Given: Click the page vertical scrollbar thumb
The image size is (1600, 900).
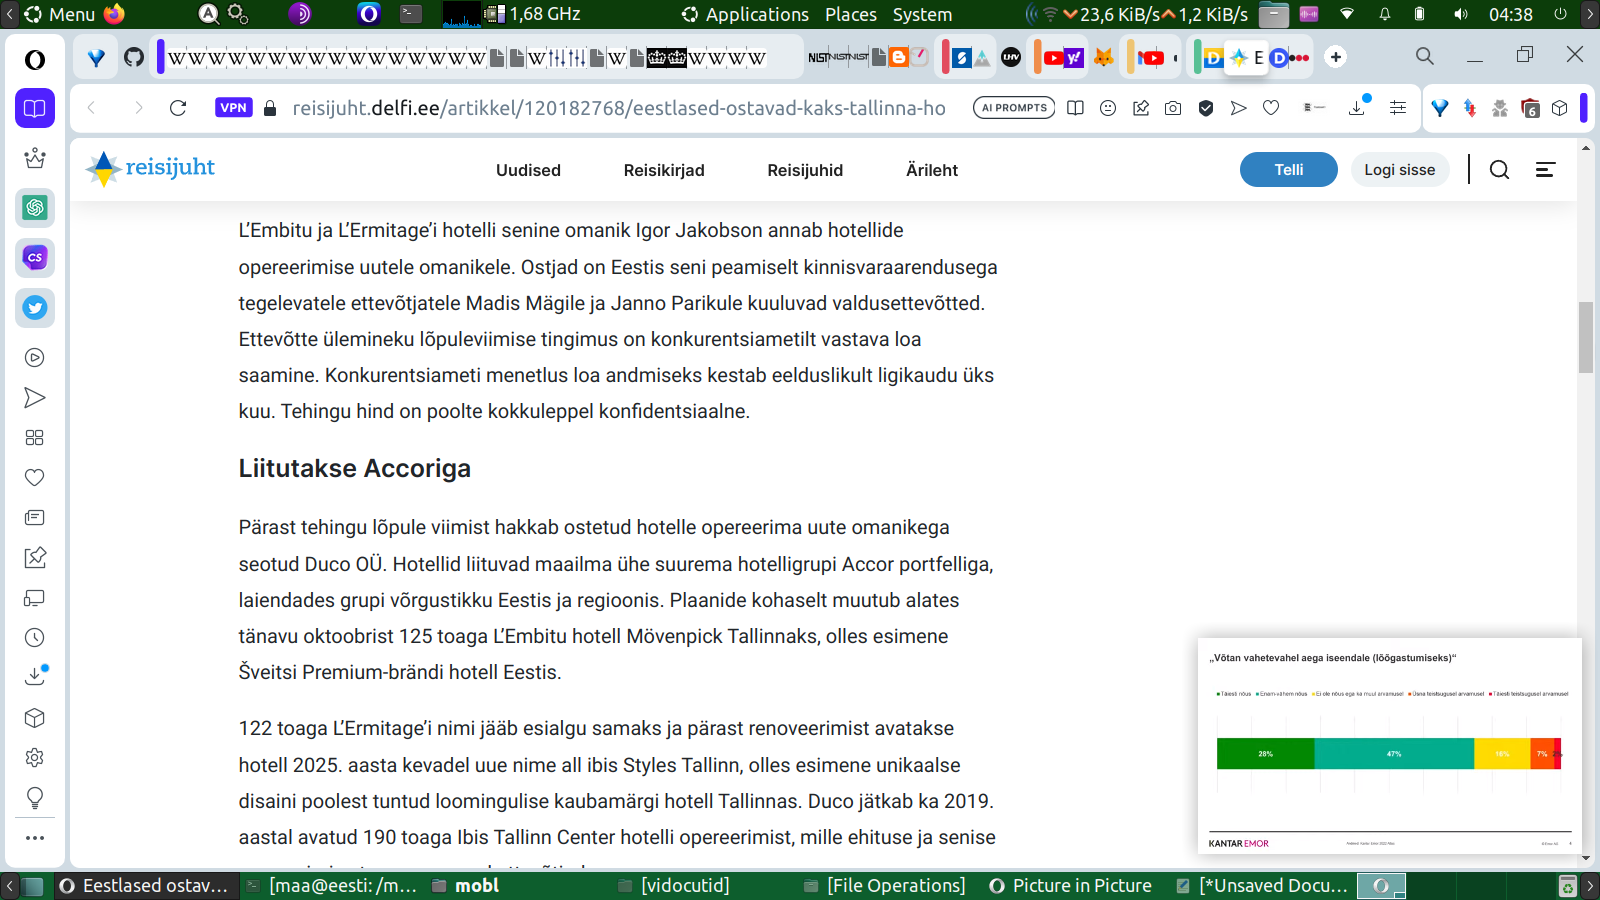Looking at the screenshot, I should pos(1586,337).
